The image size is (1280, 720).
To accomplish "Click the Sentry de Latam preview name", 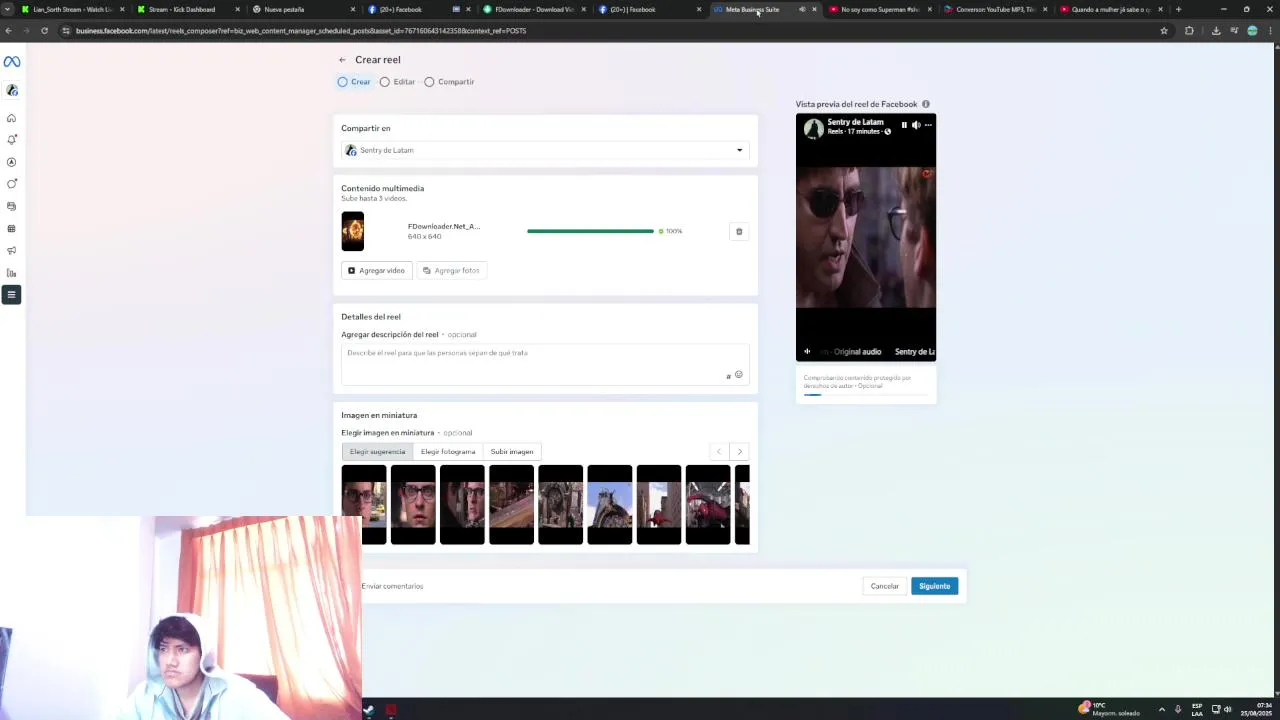I will tap(855, 122).
